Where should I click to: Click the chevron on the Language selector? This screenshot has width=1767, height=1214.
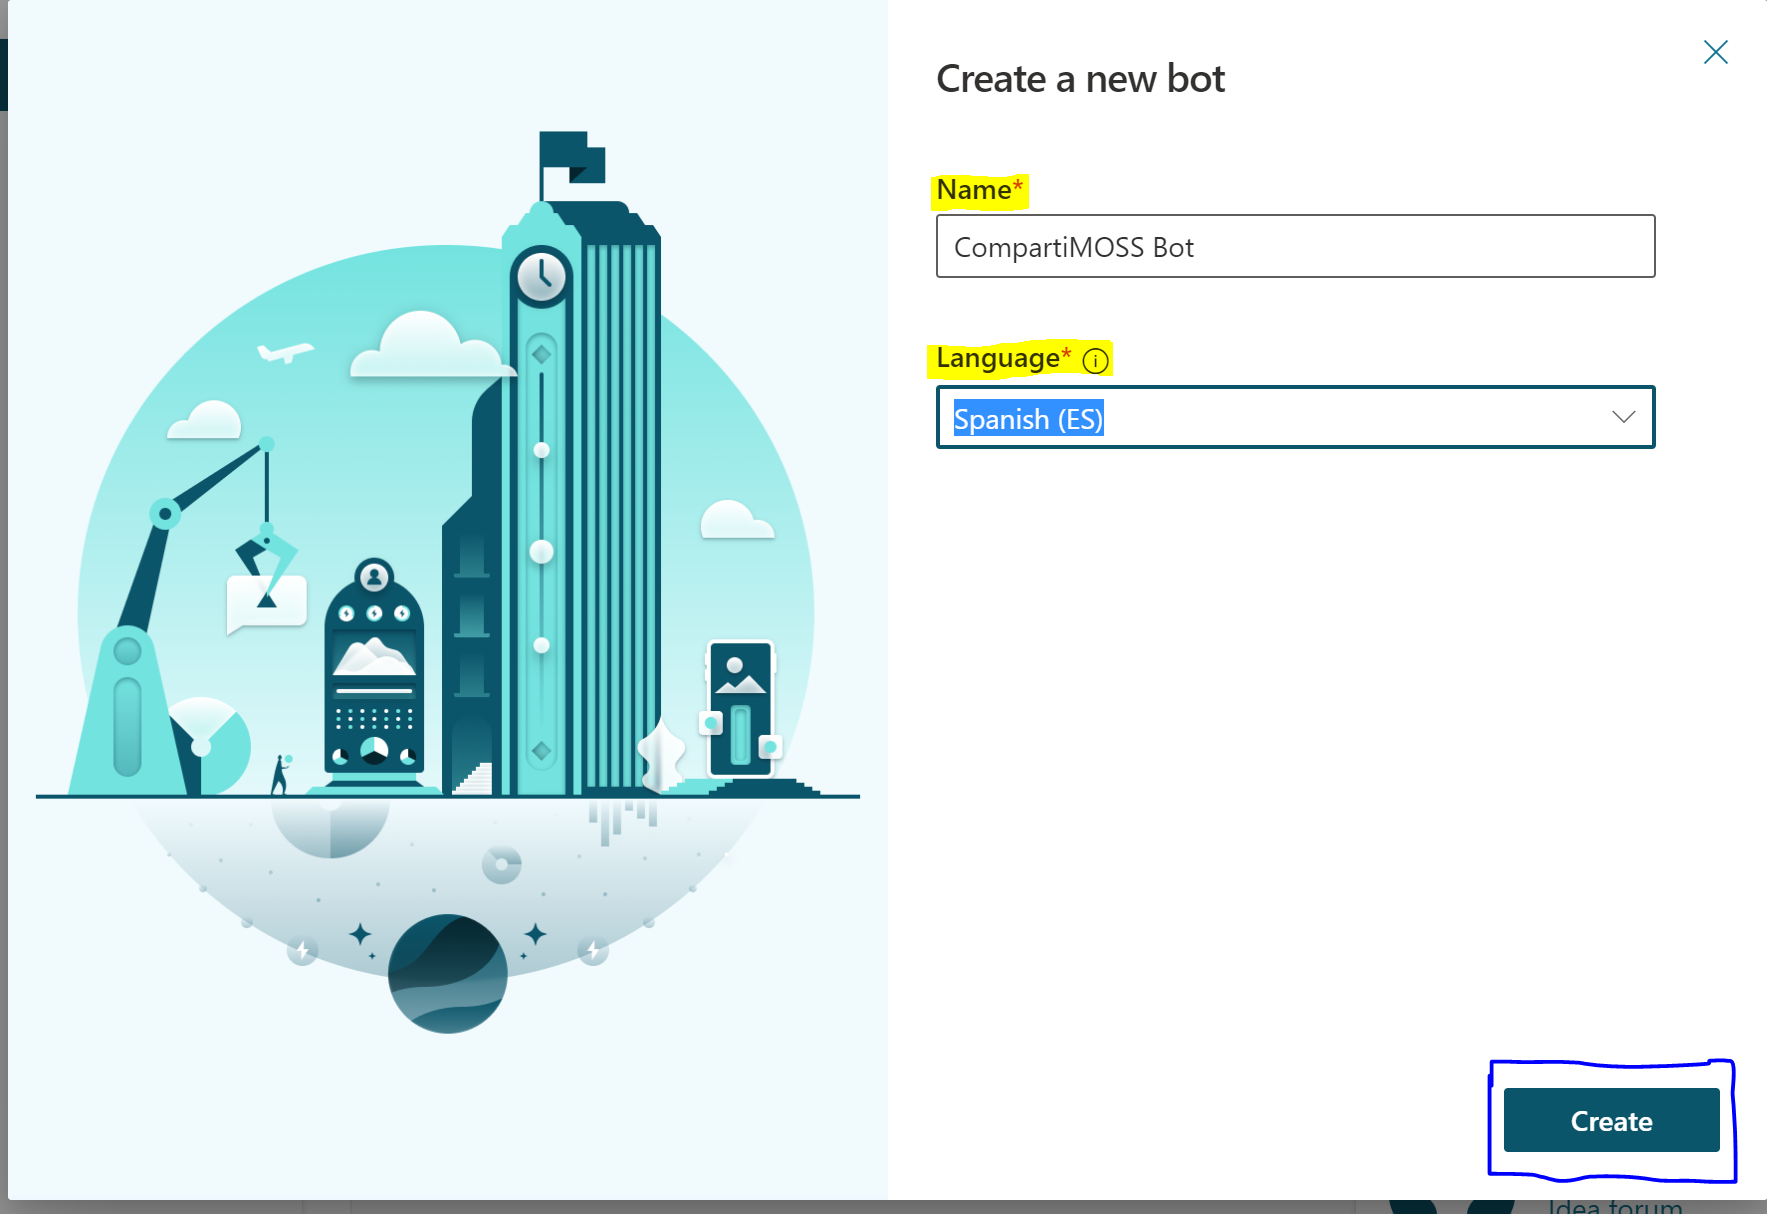[1623, 417]
